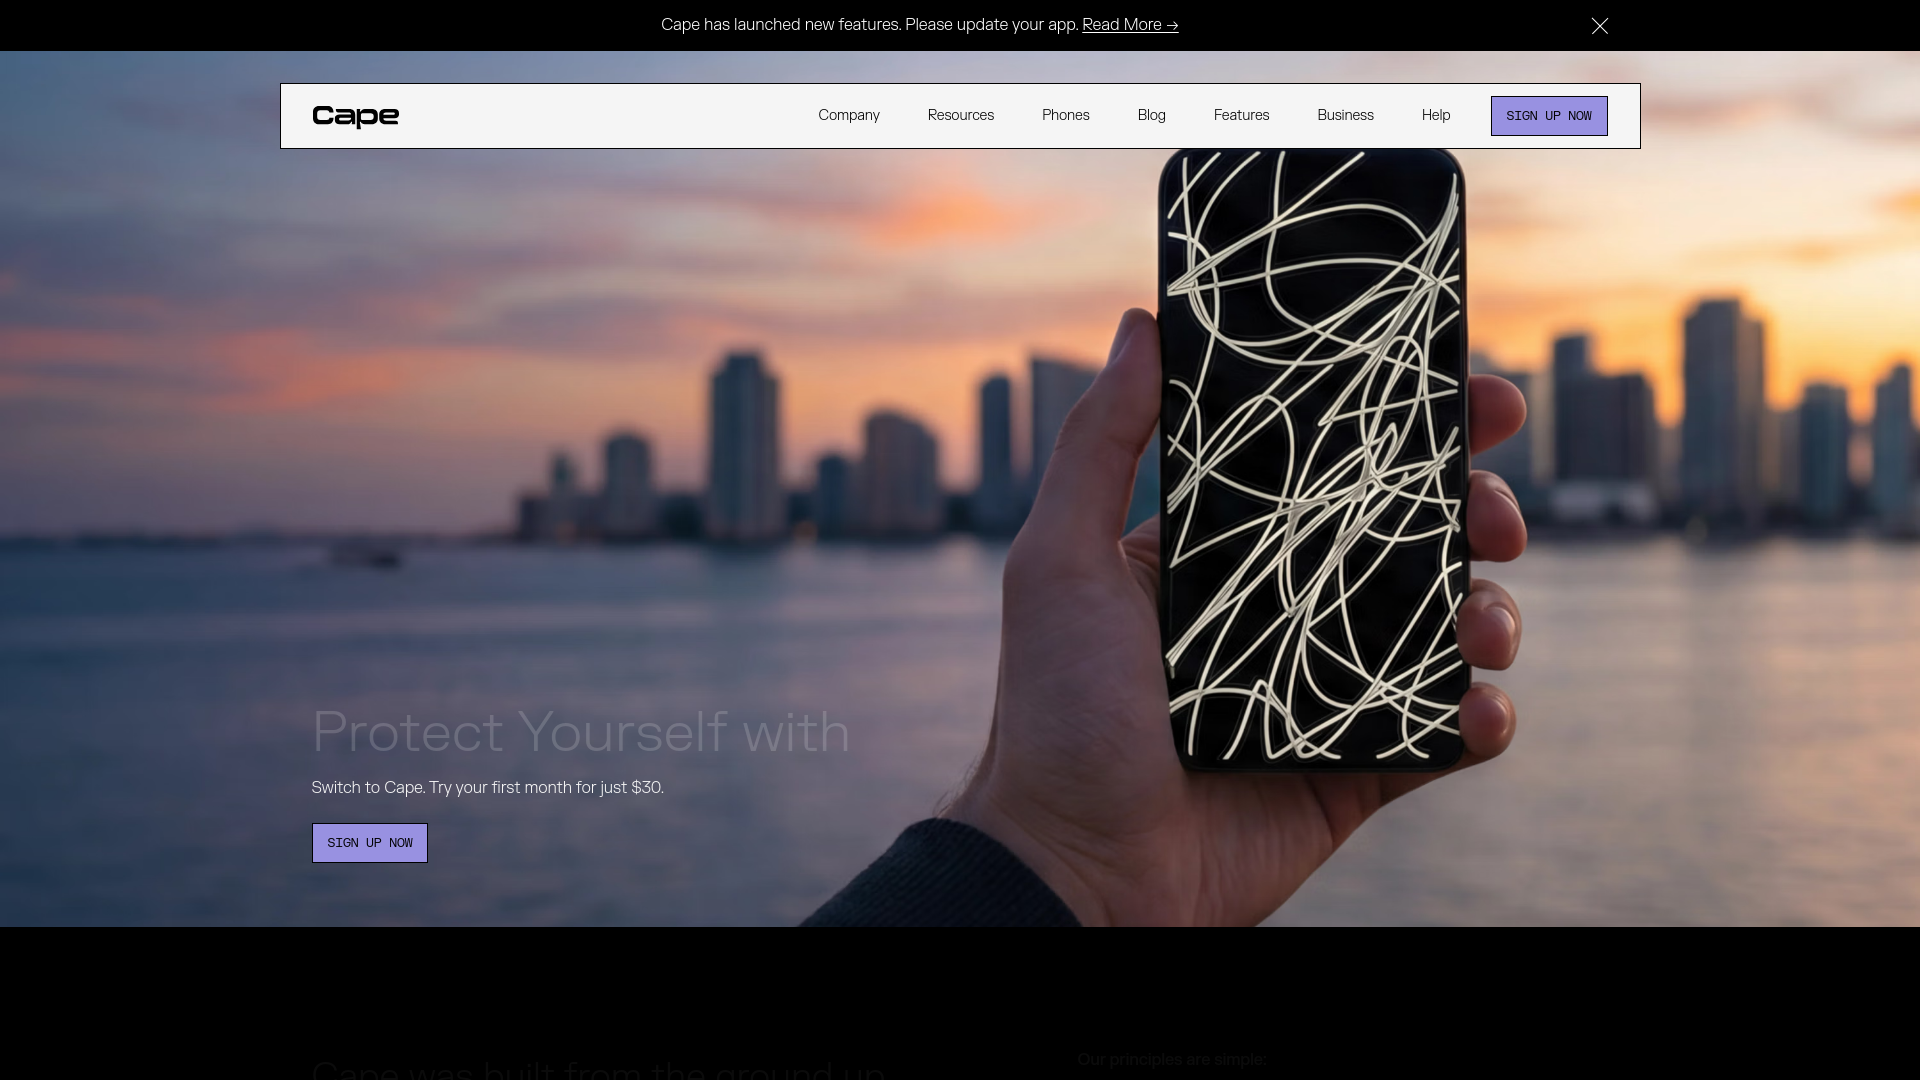
Task: Go to the Phones page
Action: coord(1066,115)
